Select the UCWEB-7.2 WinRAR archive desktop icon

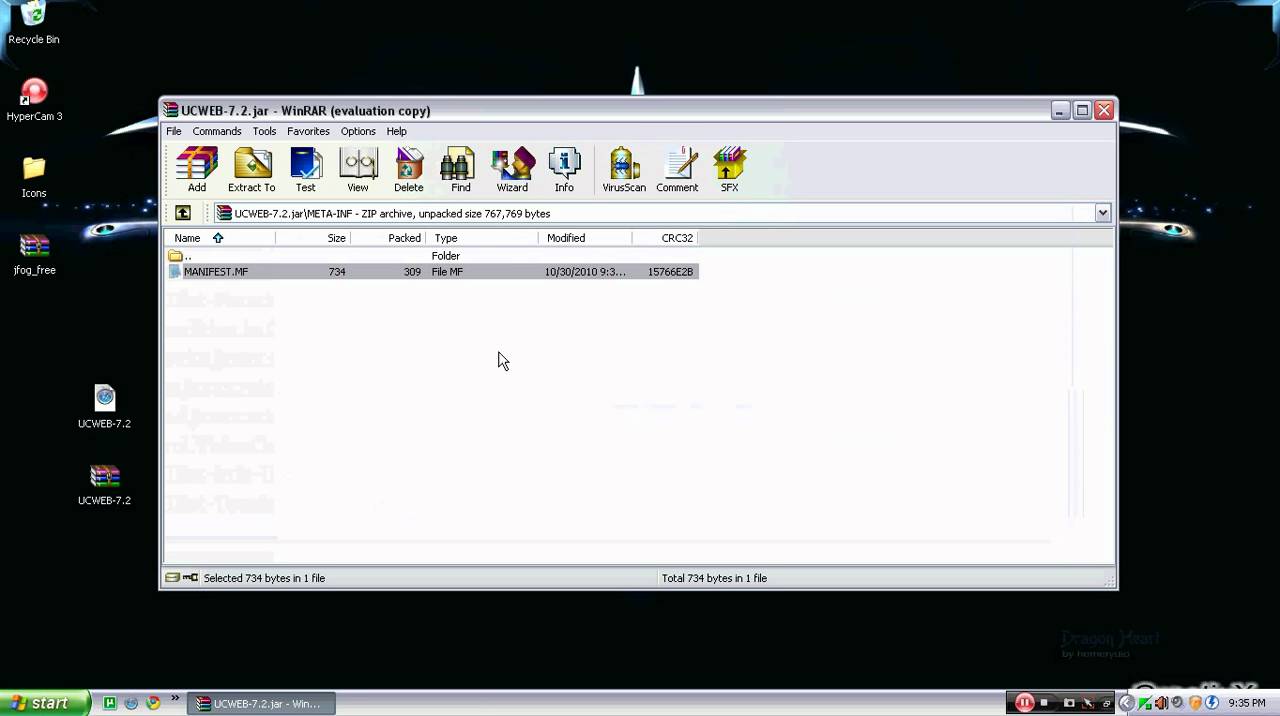[x=105, y=485]
